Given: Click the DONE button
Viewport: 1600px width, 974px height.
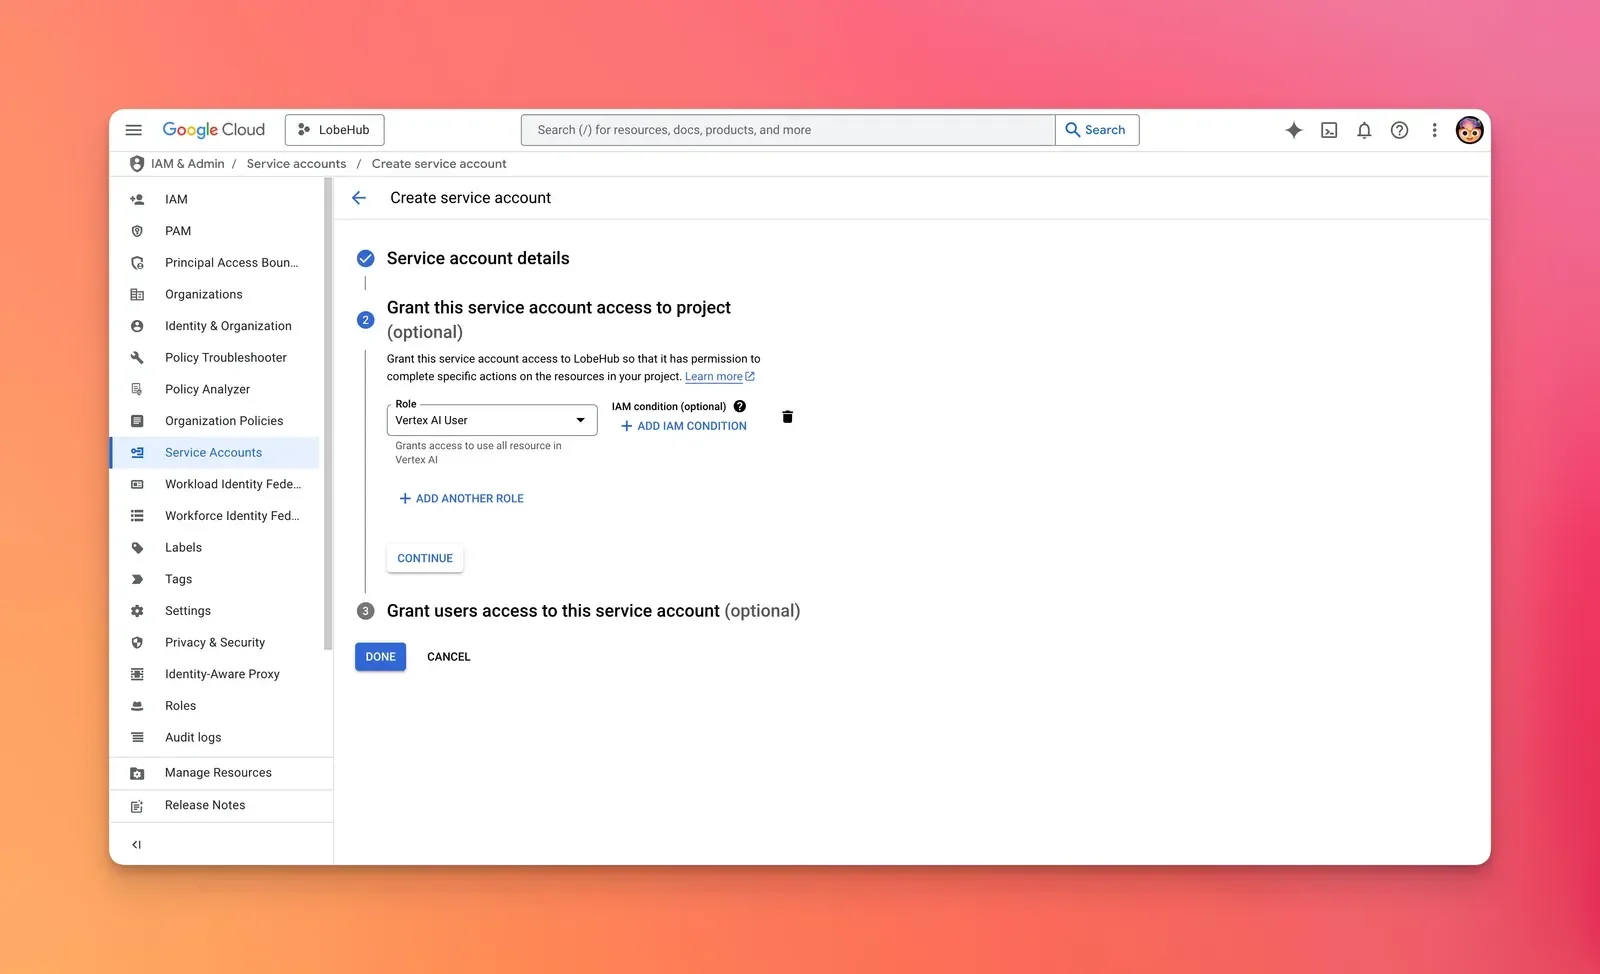Looking at the screenshot, I should [380, 657].
